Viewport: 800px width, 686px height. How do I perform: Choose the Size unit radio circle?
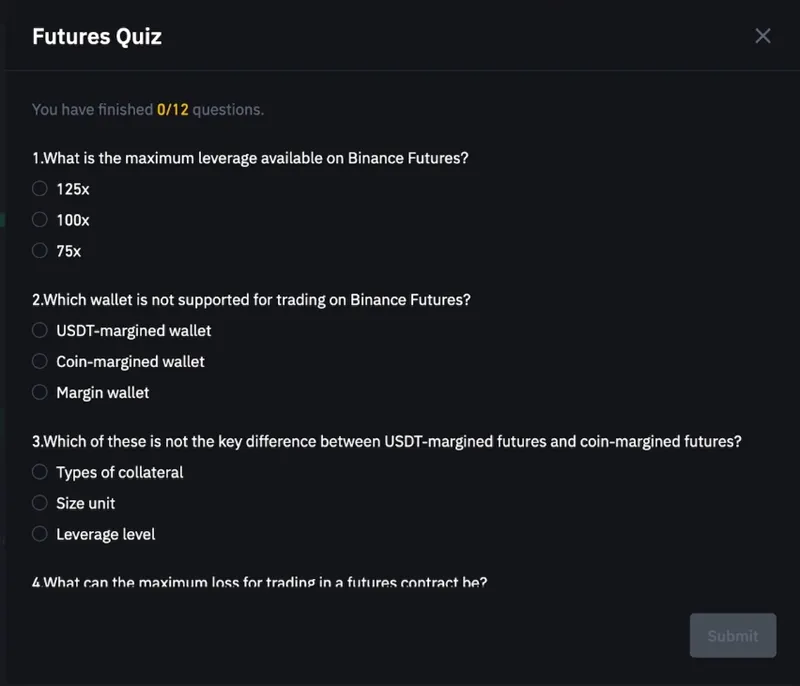tap(40, 503)
